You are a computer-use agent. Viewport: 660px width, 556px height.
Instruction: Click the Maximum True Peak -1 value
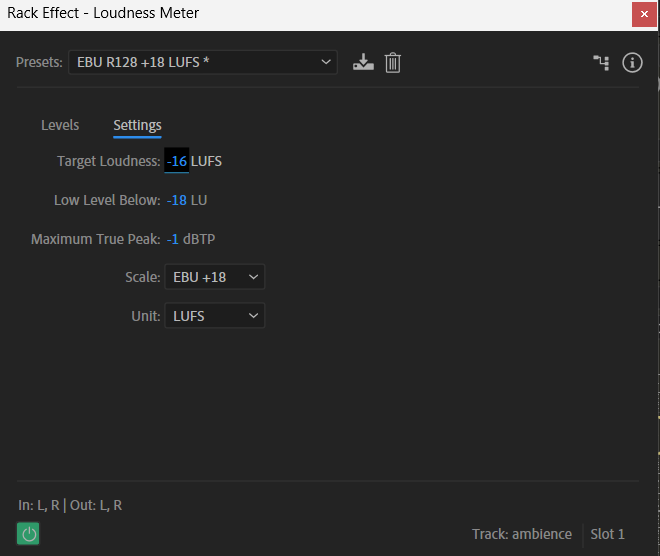174,239
